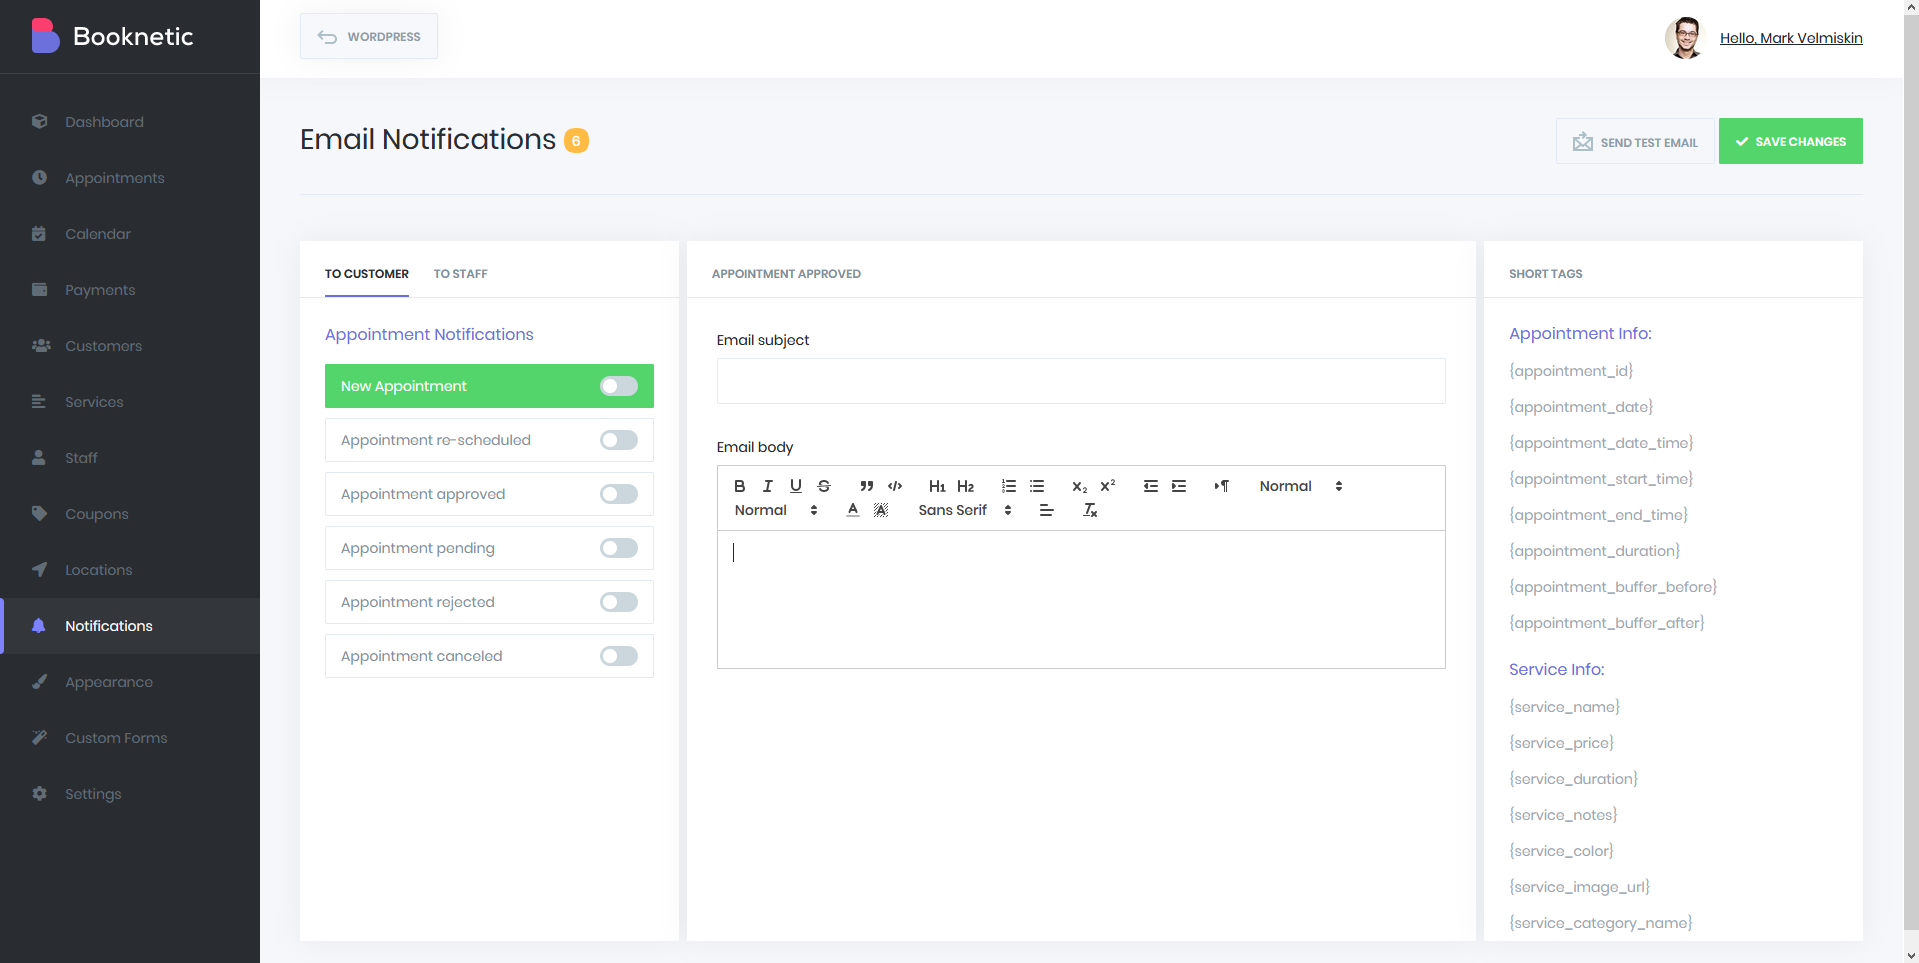Create a bulleted list
This screenshot has height=963, width=1919.
[x=1036, y=486]
